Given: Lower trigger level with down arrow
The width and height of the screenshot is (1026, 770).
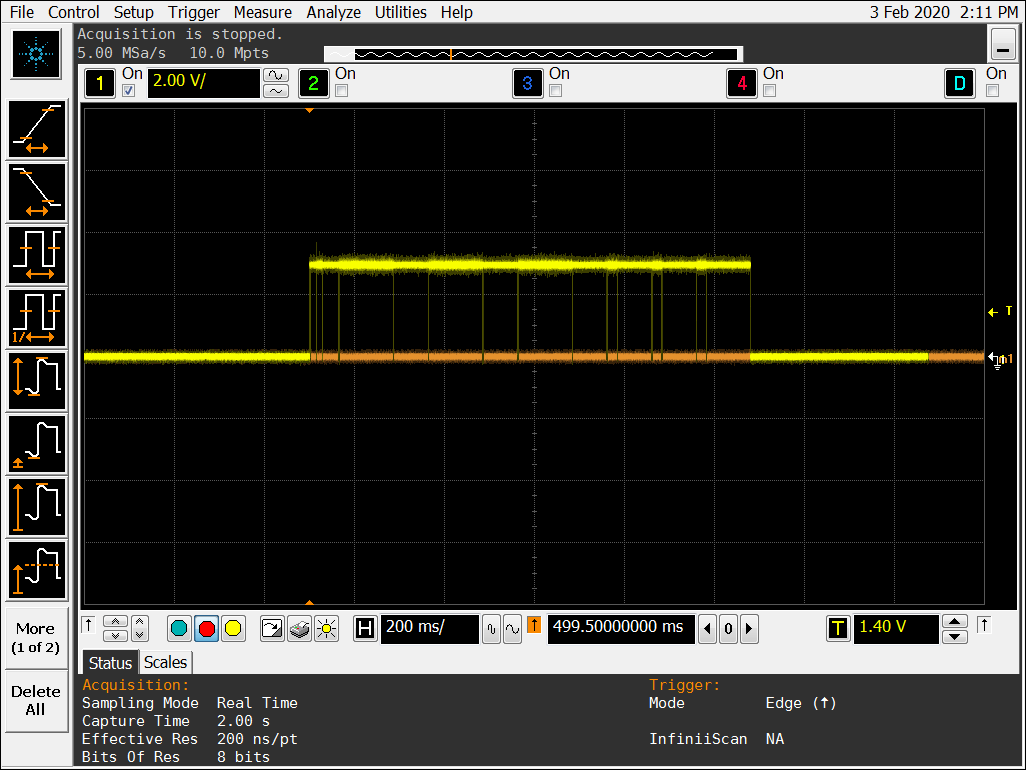Looking at the screenshot, I should coord(955,637).
